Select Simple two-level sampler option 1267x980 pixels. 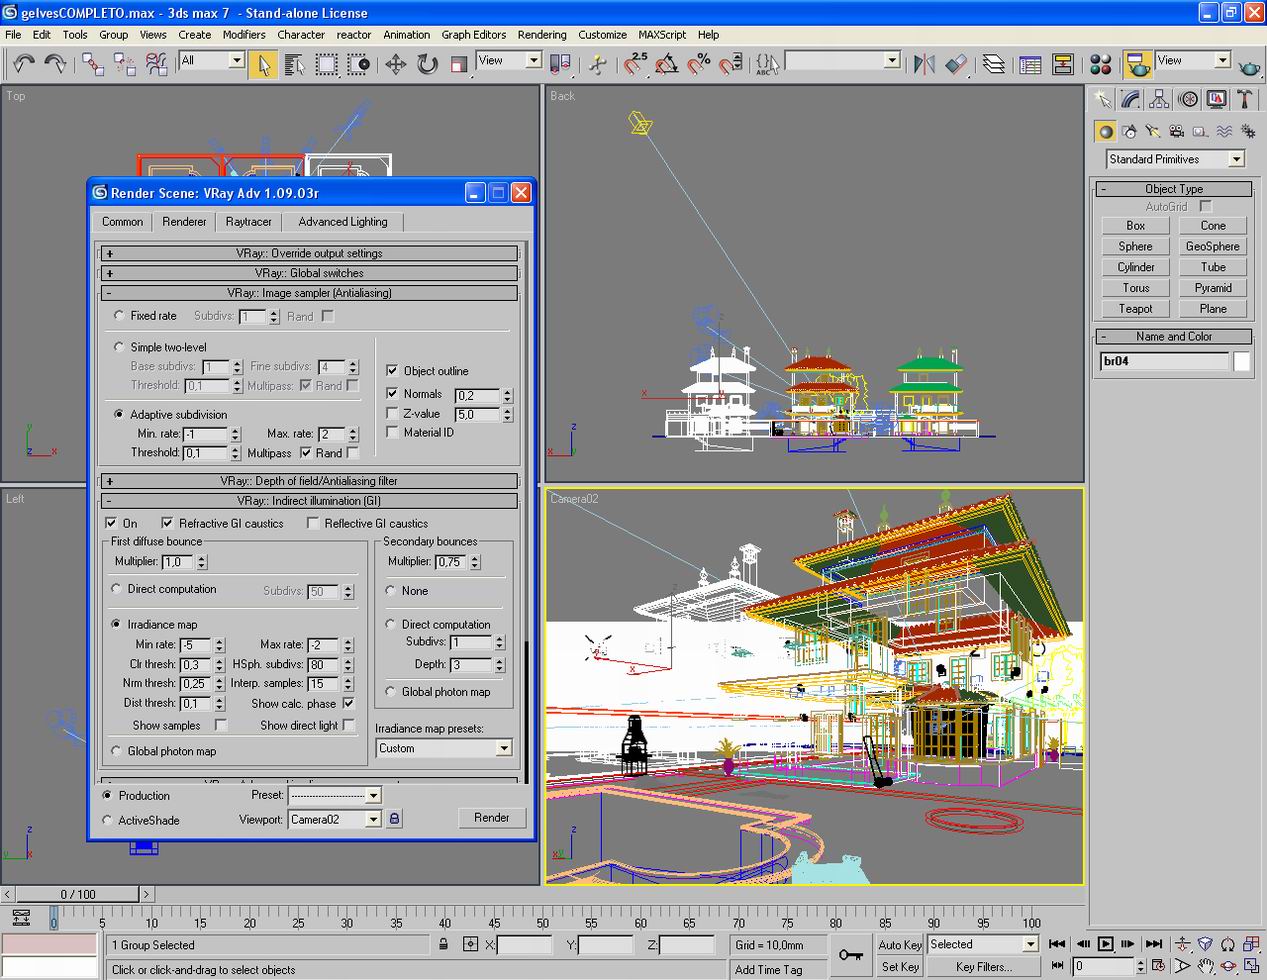pyautogui.click(x=120, y=348)
